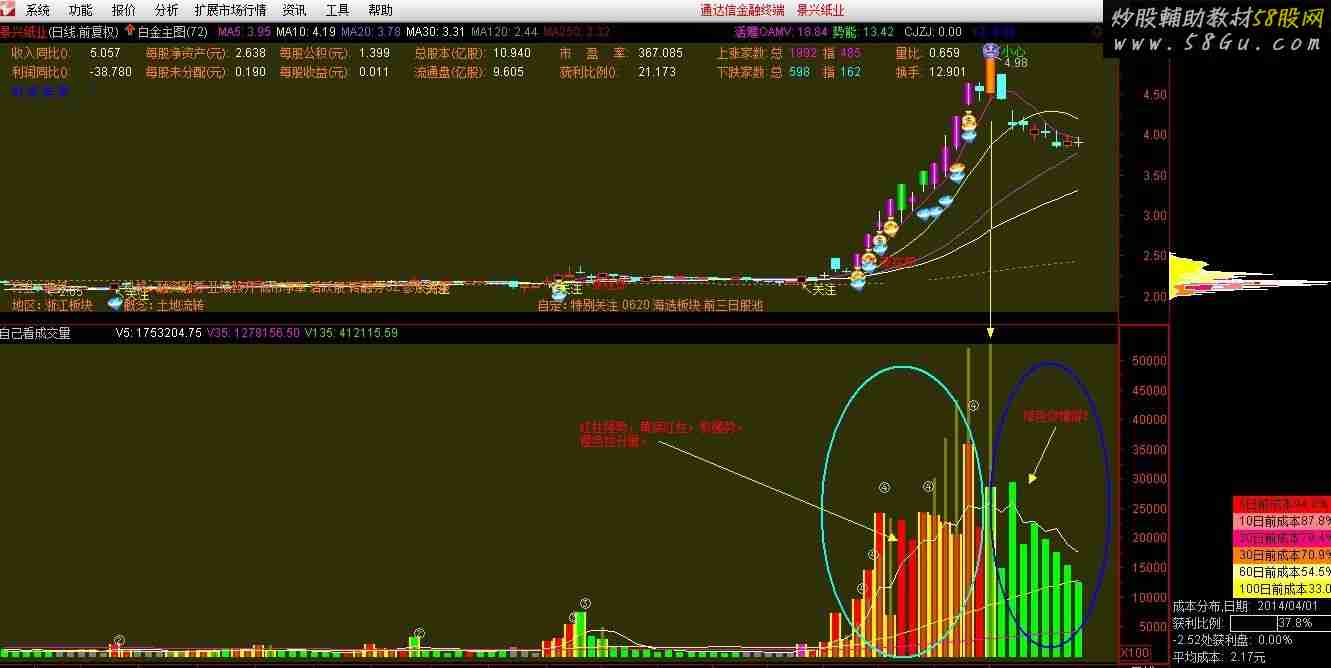Open the 功能 menu

(x=81, y=10)
